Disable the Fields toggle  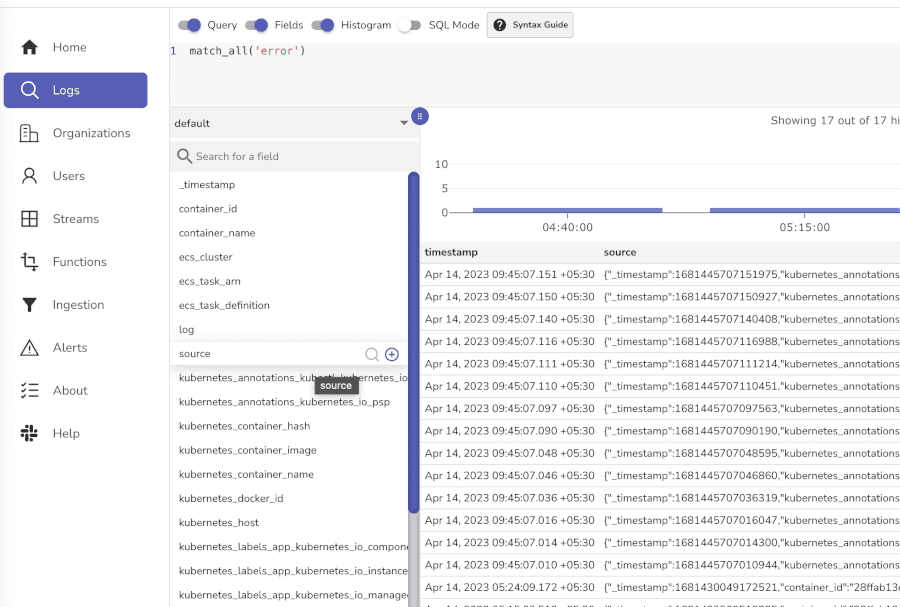256,25
